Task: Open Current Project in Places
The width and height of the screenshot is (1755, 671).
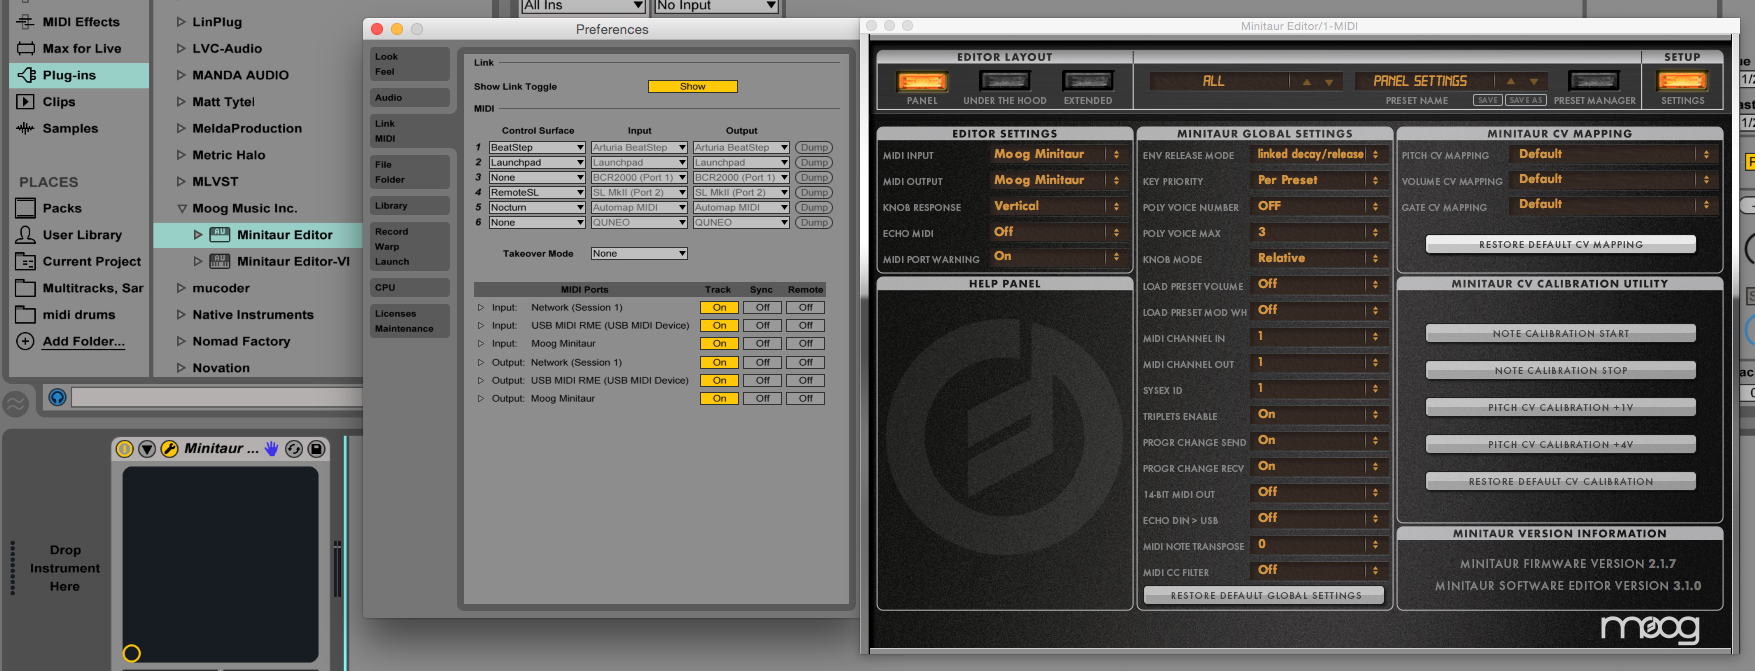Action: coord(80,261)
